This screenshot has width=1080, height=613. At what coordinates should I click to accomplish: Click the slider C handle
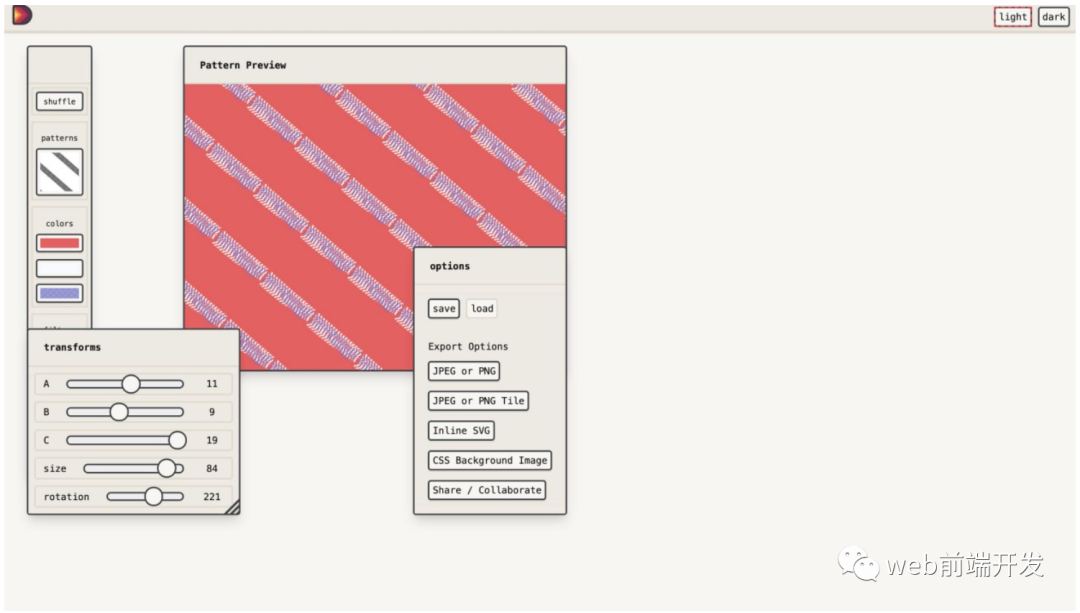click(x=177, y=440)
